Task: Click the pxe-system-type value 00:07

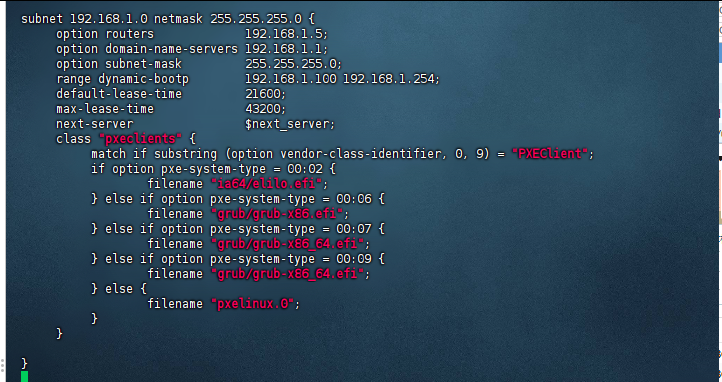Action: tap(354, 229)
